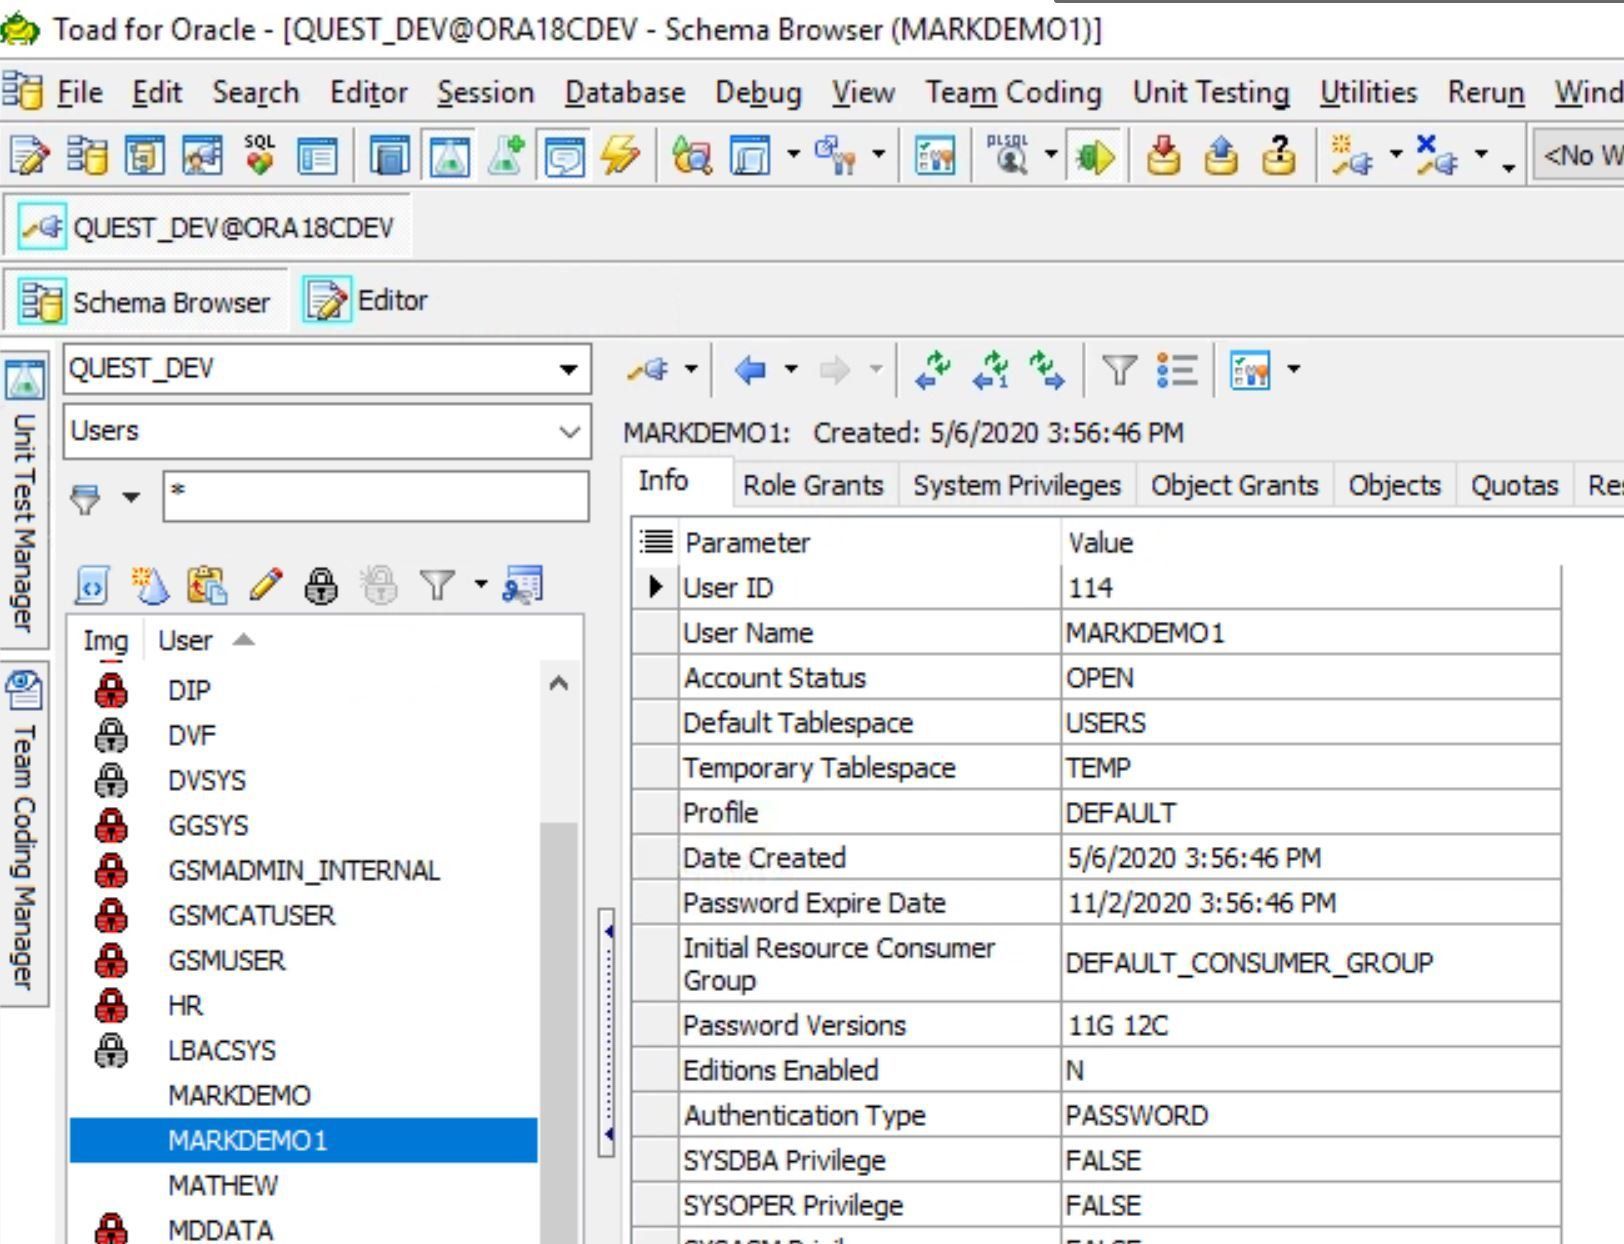1624x1244 pixels.
Task: Click the clipboard icon above user list
Action: [206, 585]
